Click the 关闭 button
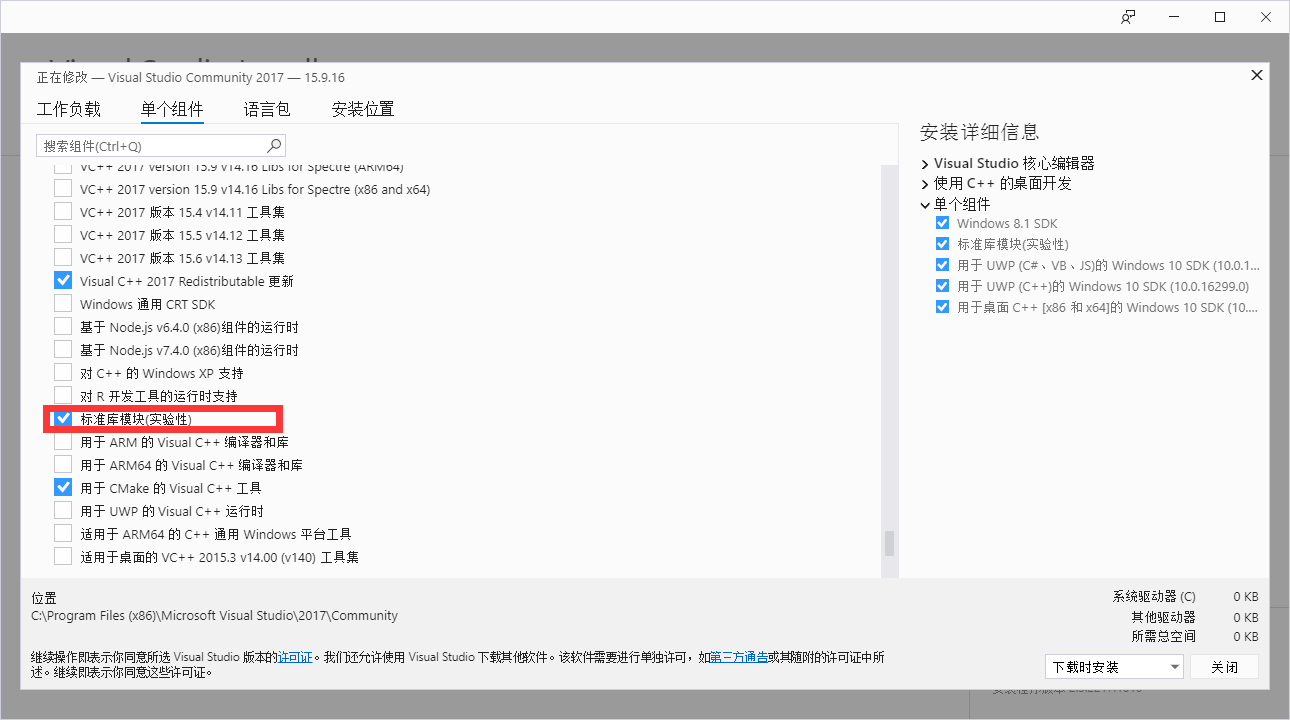 1225,667
